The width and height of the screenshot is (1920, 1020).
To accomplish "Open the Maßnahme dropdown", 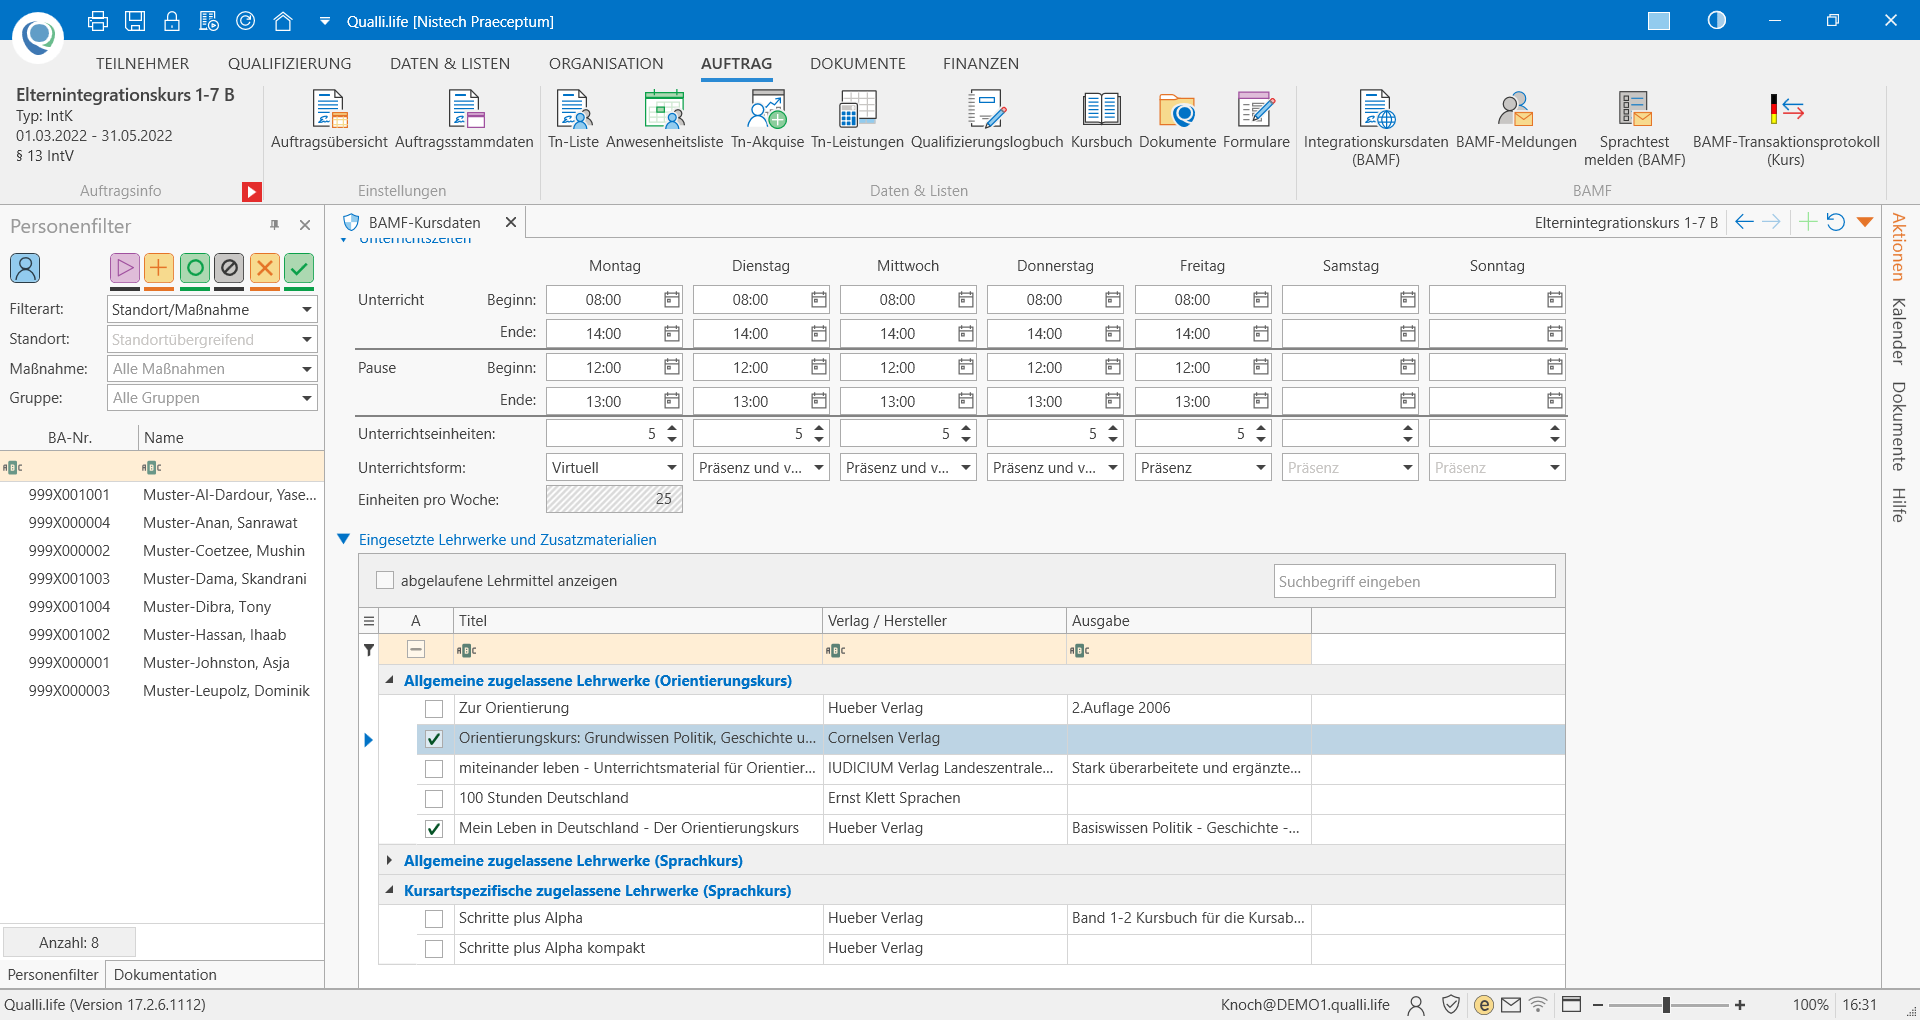I will click(x=307, y=369).
